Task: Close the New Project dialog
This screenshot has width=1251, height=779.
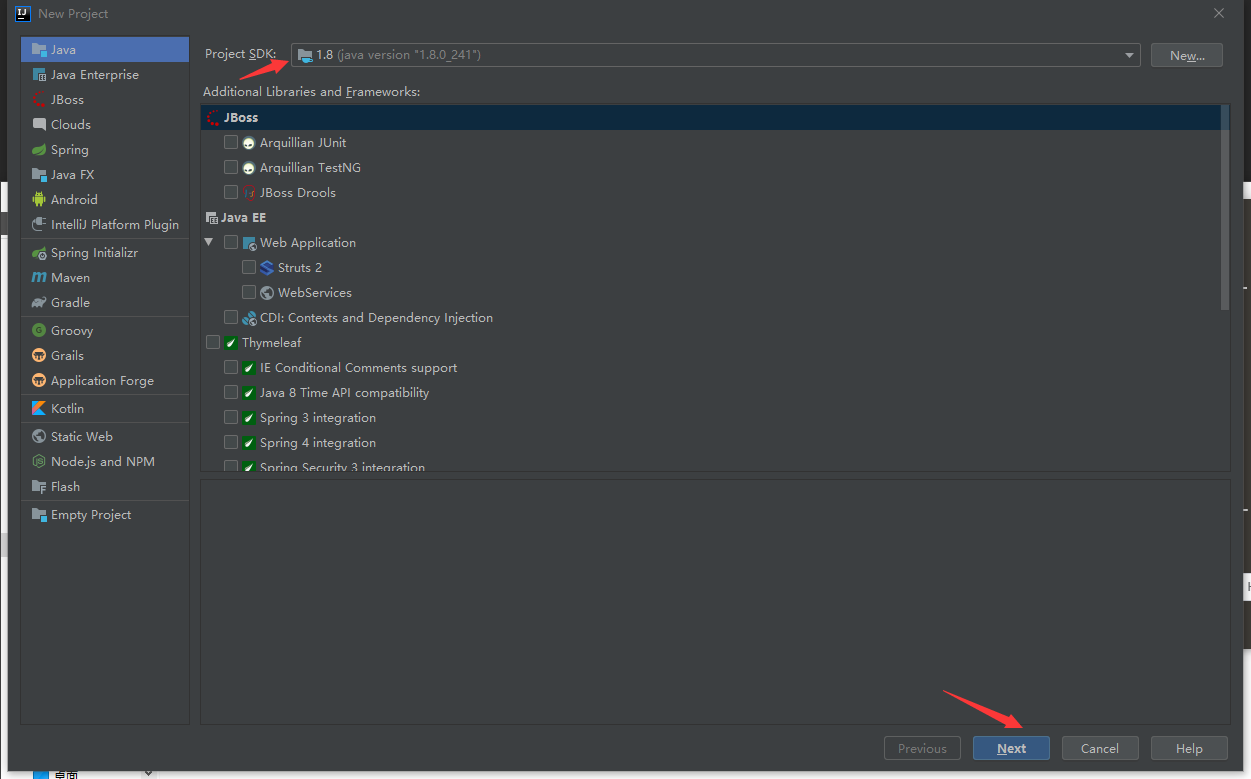Action: (1219, 13)
